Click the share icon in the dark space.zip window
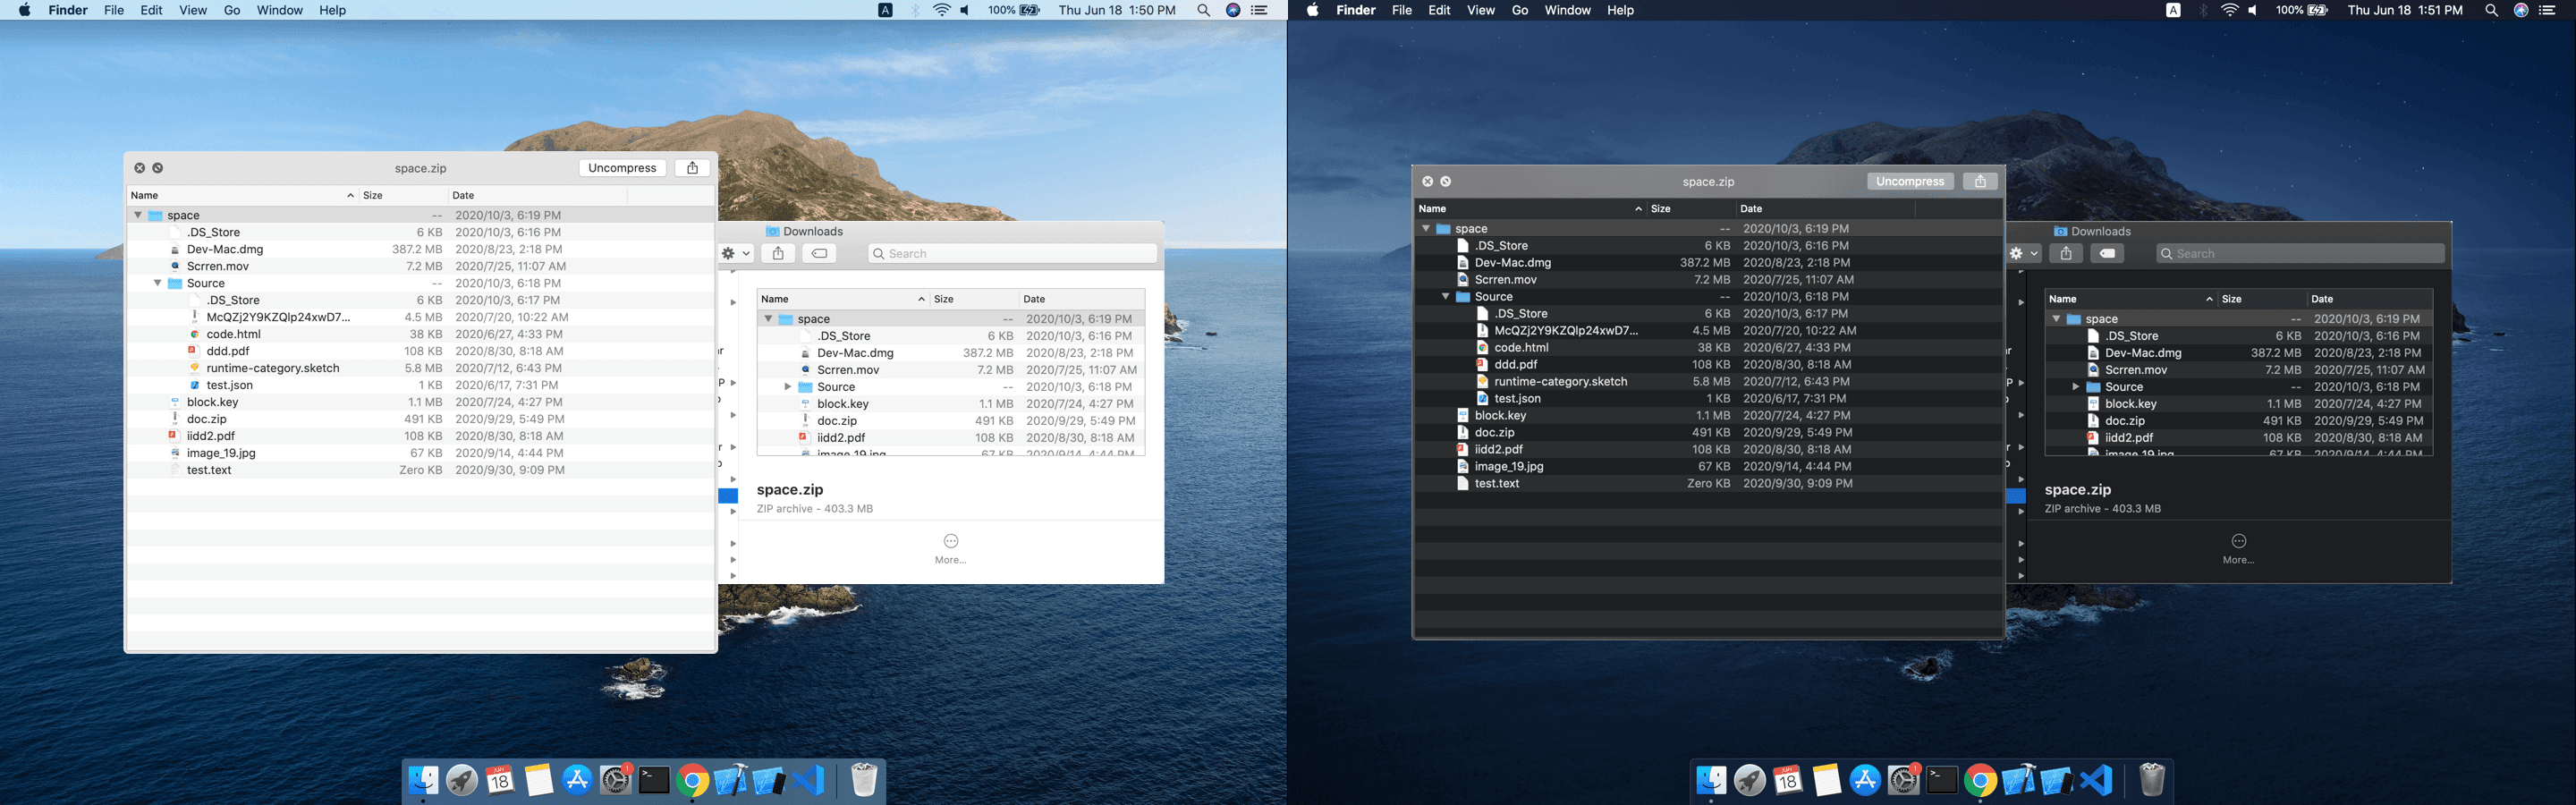Image resolution: width=2576 pixels, height=805 pixels. pyautogui.click(x=1979, y=182)
